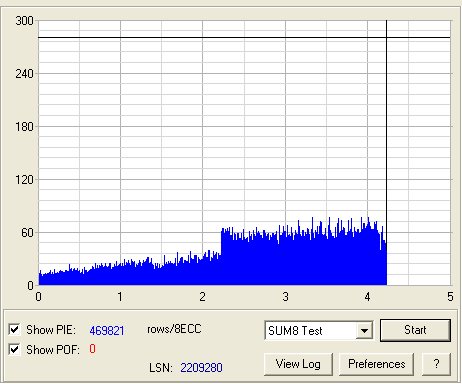Click the question mark help button
This screenshot has width=462, height=384.
tap(436, 364)
